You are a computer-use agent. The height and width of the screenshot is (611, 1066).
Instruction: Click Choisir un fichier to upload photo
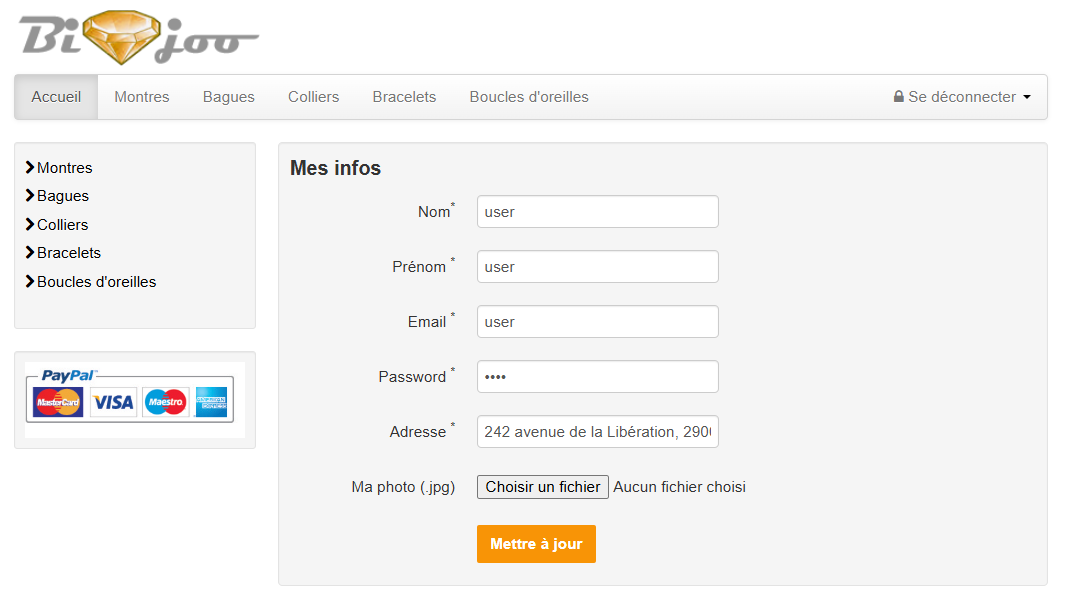542,487
